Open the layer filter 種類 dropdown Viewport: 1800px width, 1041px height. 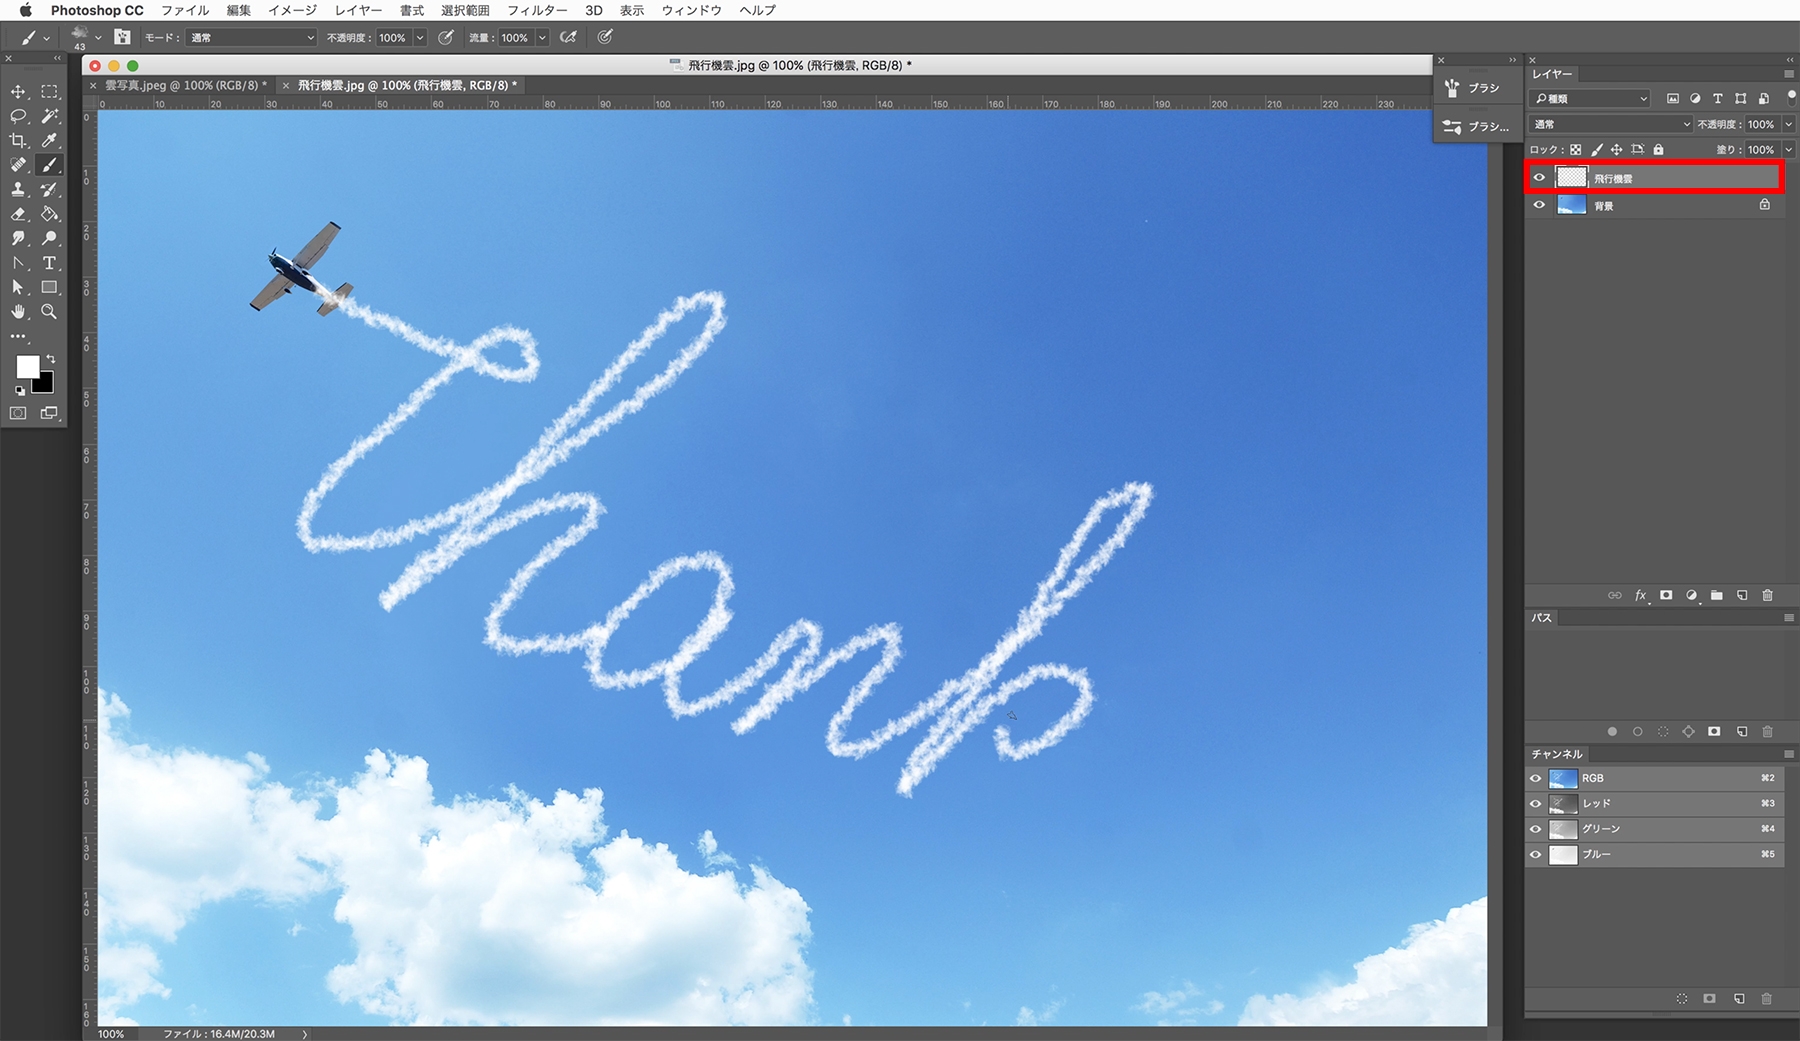(1591, 98)
